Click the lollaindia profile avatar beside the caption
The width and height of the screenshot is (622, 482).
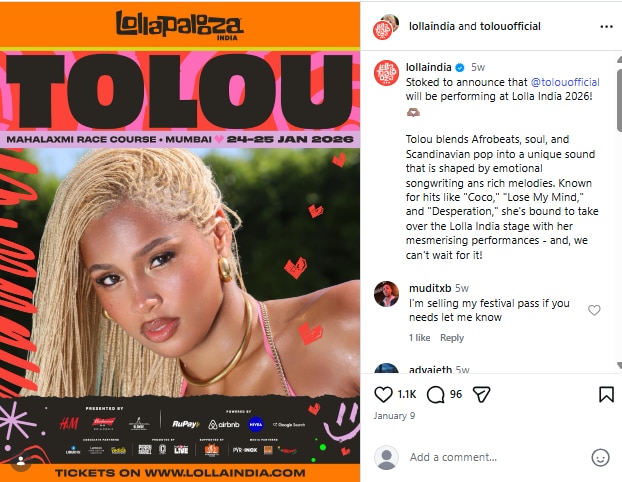(386, 73)
